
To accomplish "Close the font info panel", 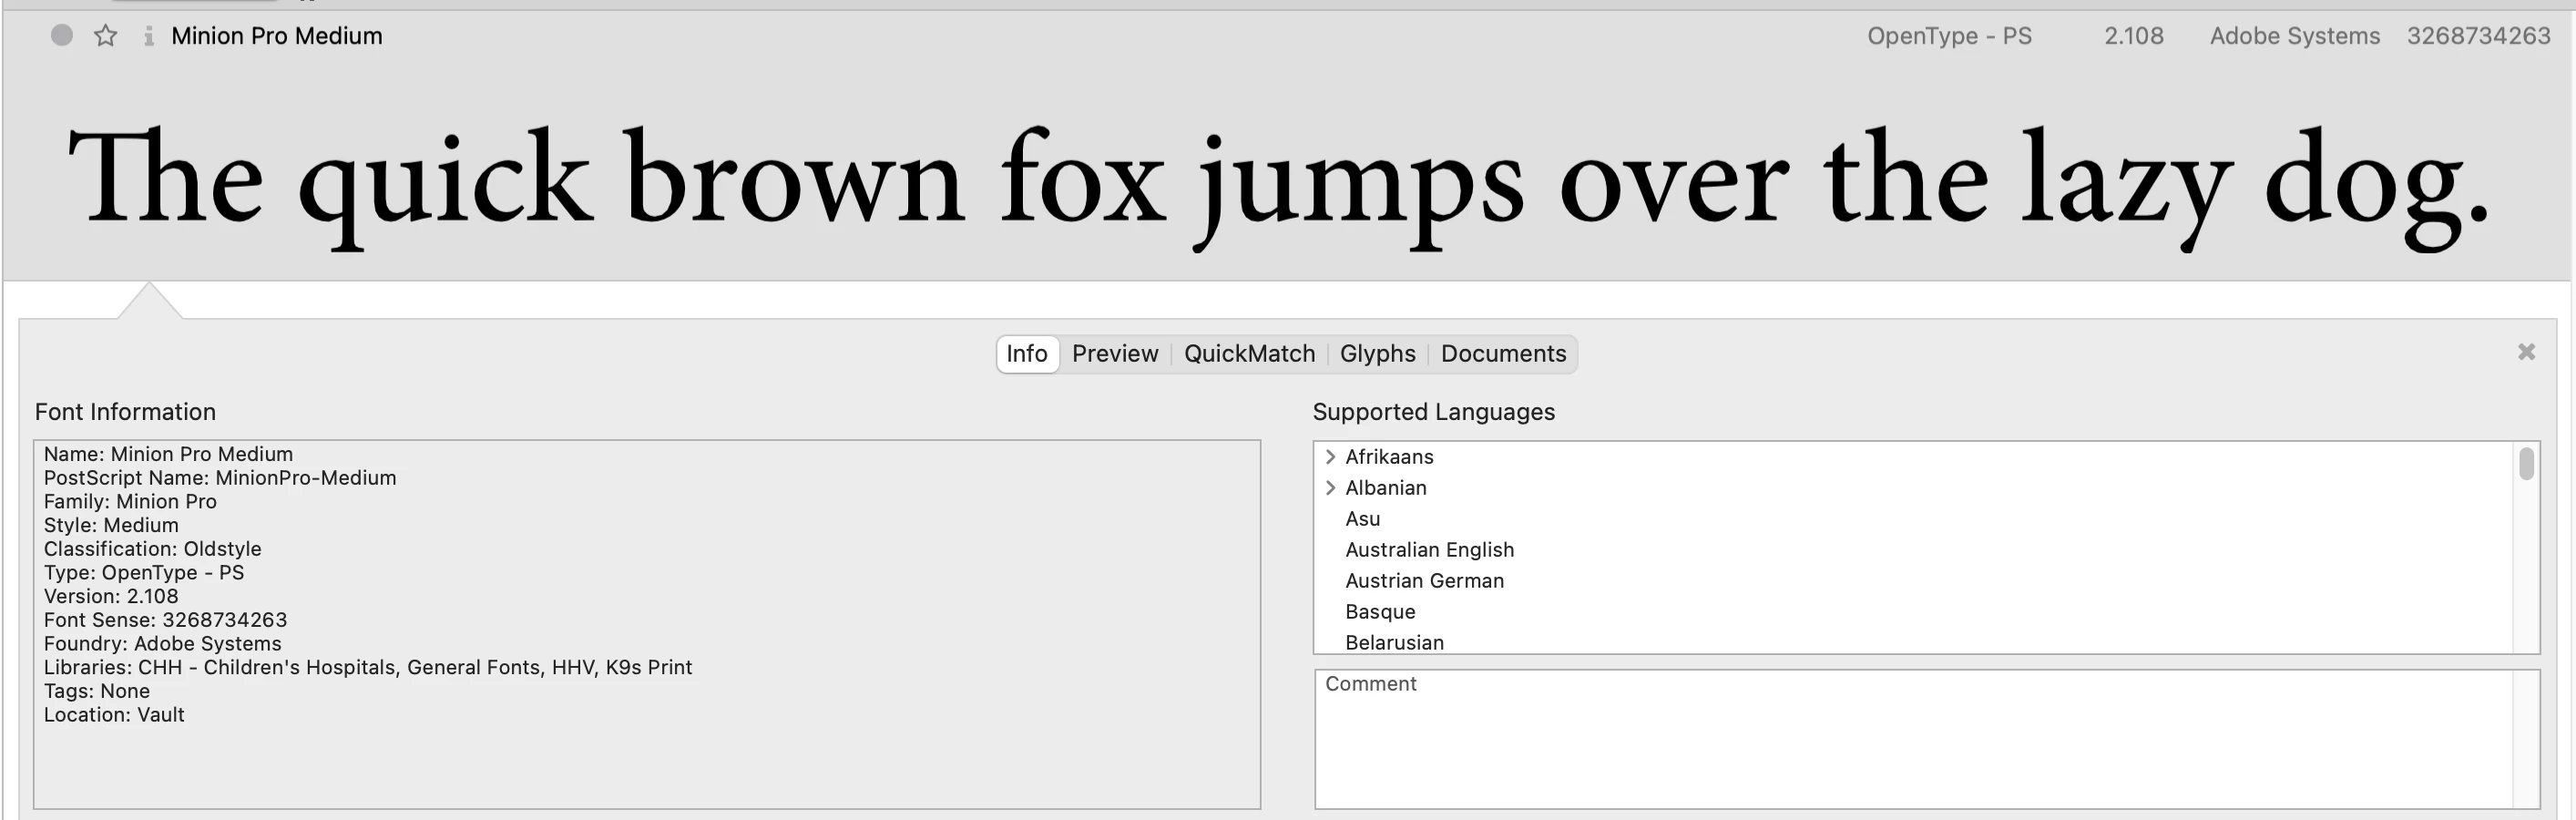I will [2526, 352].
